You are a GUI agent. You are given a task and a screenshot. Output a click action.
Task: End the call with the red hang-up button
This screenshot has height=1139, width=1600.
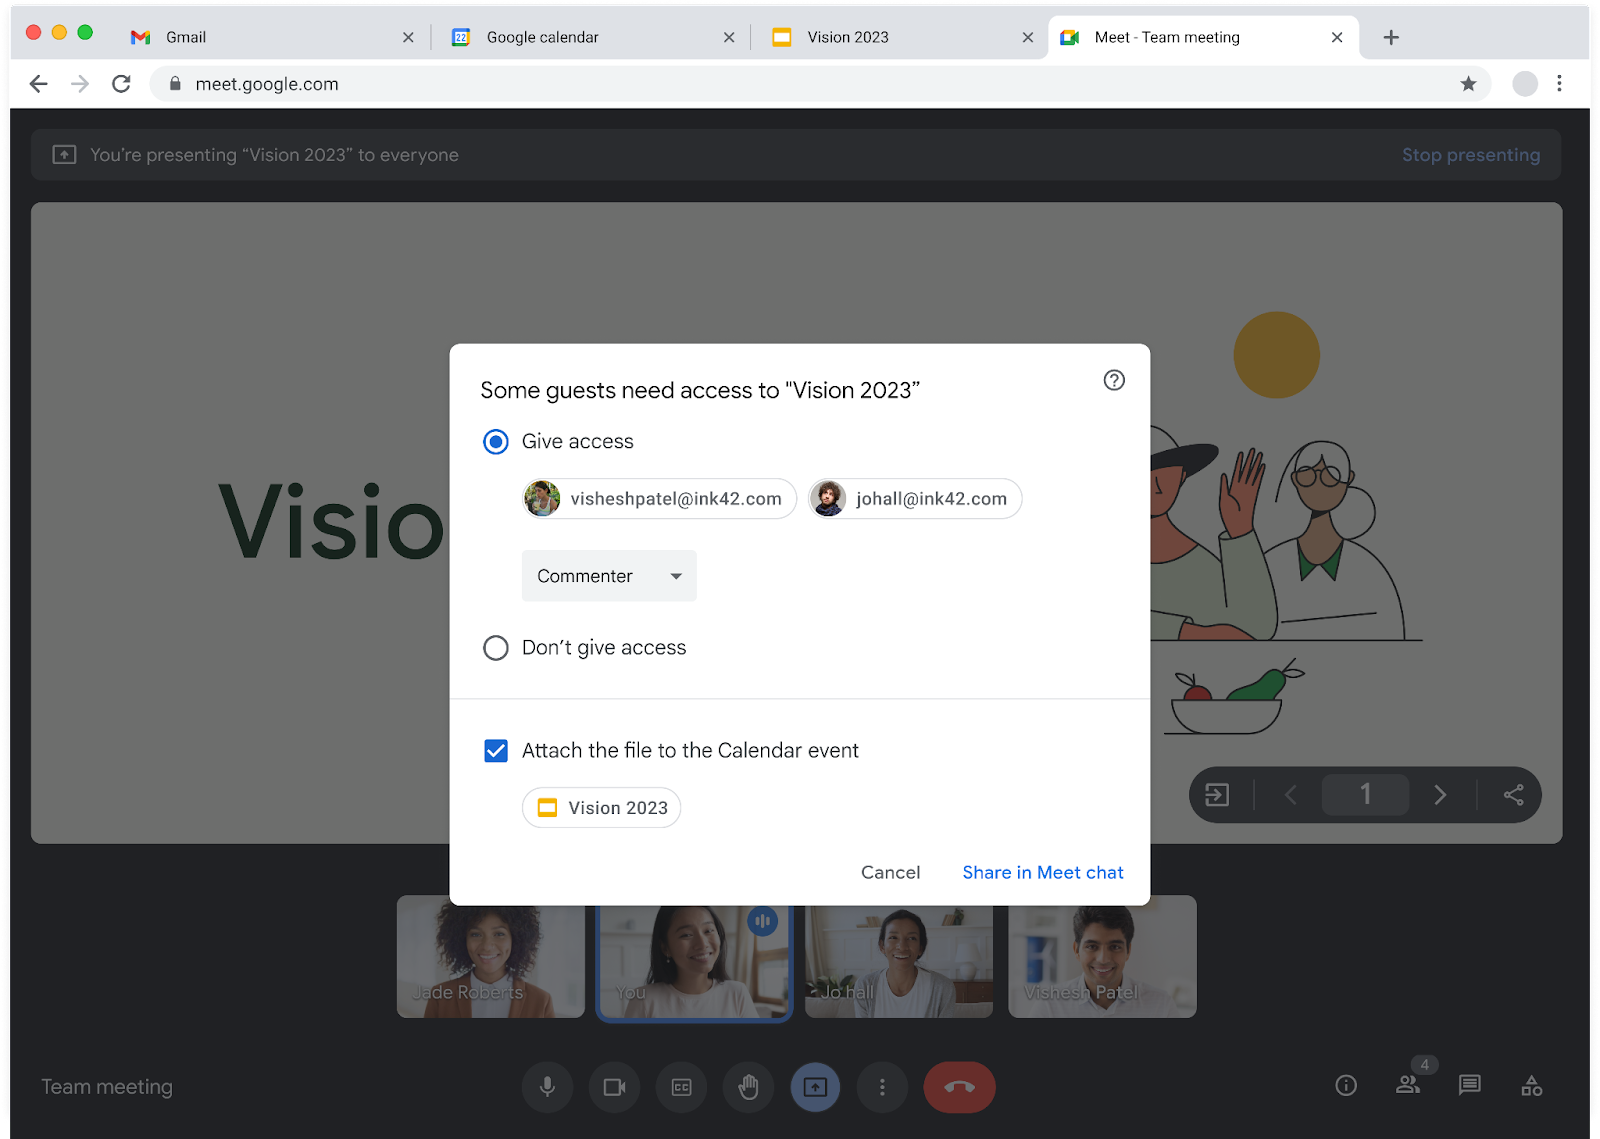pyautogui.click(x=958, y=1087)
